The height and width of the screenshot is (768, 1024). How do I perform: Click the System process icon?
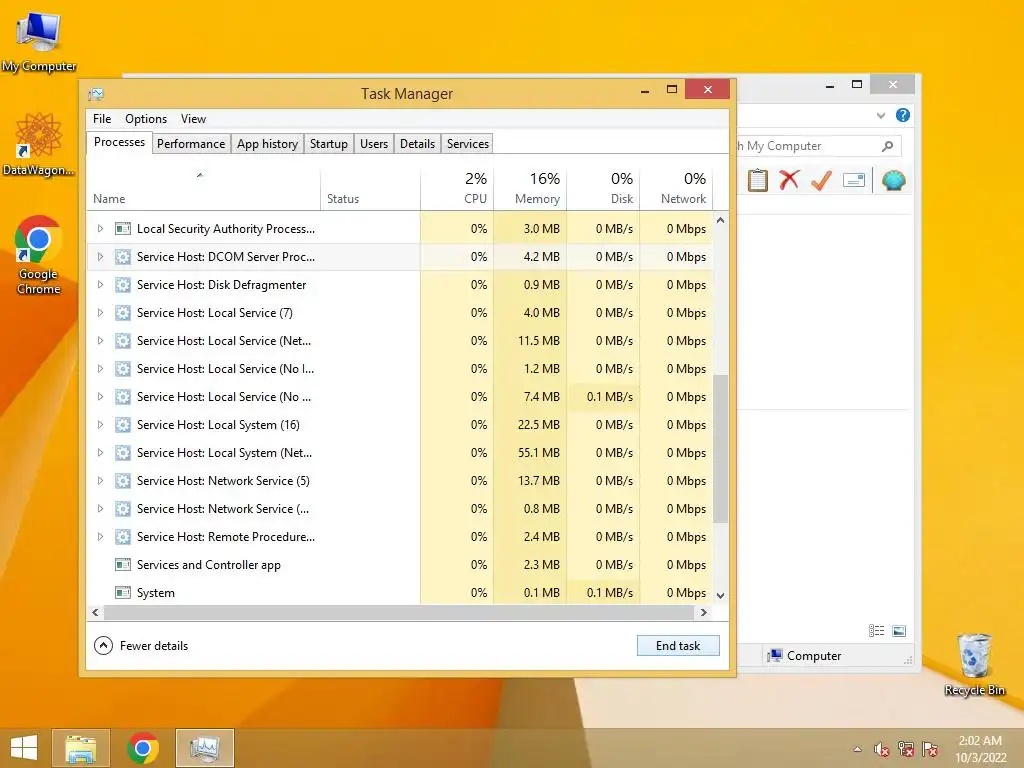tap(123, 593)
